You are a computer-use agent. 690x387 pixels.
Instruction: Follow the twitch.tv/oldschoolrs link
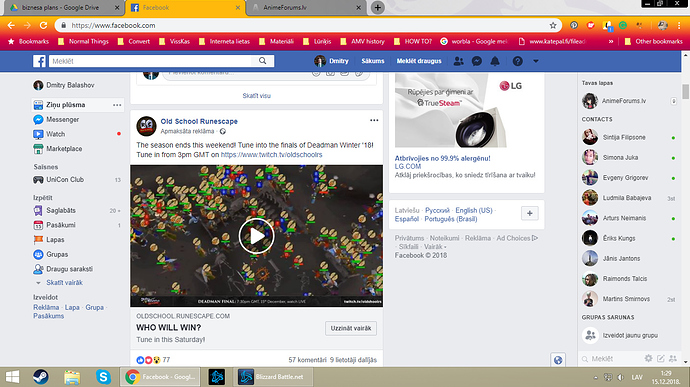pyautogui.click(x=271, y=155)
